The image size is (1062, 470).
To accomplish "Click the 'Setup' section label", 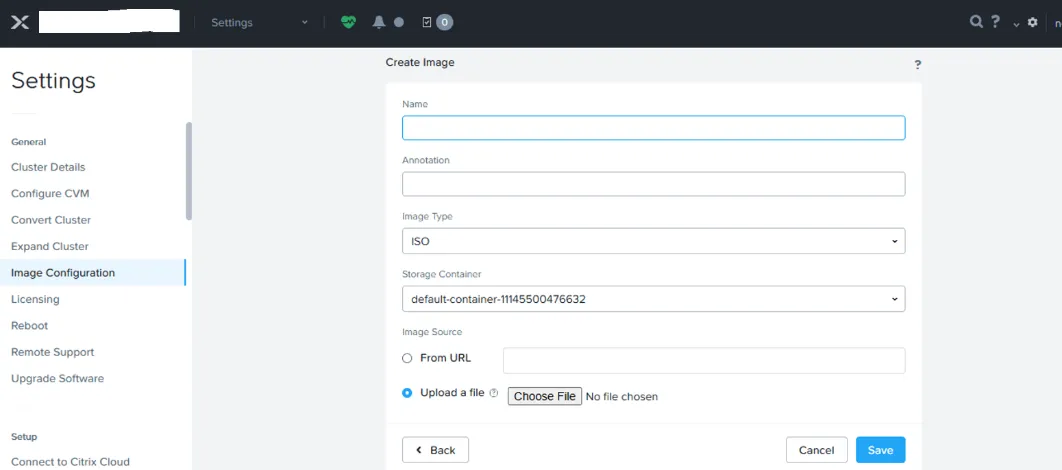I will 24,437.
